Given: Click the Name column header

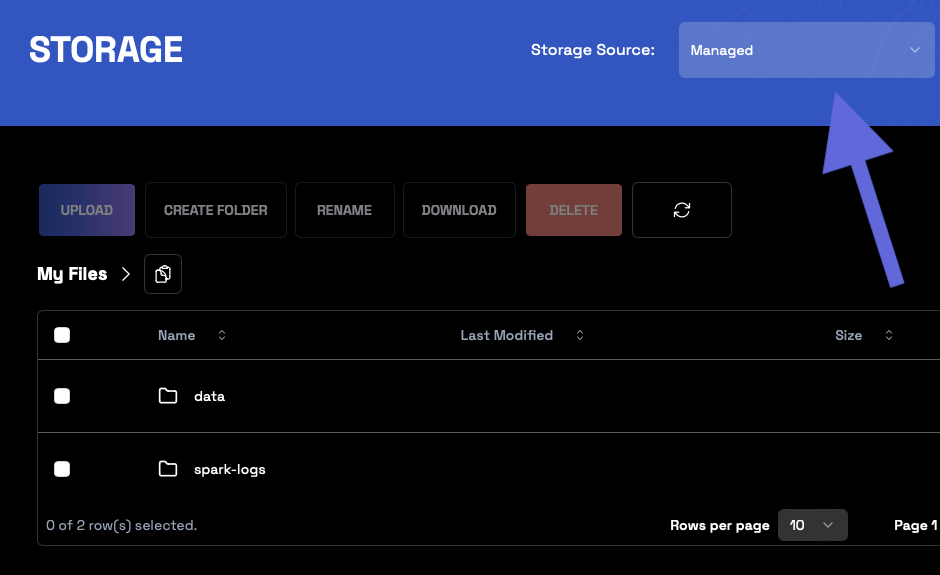Looking at the screenshot, I should (176, 335).
